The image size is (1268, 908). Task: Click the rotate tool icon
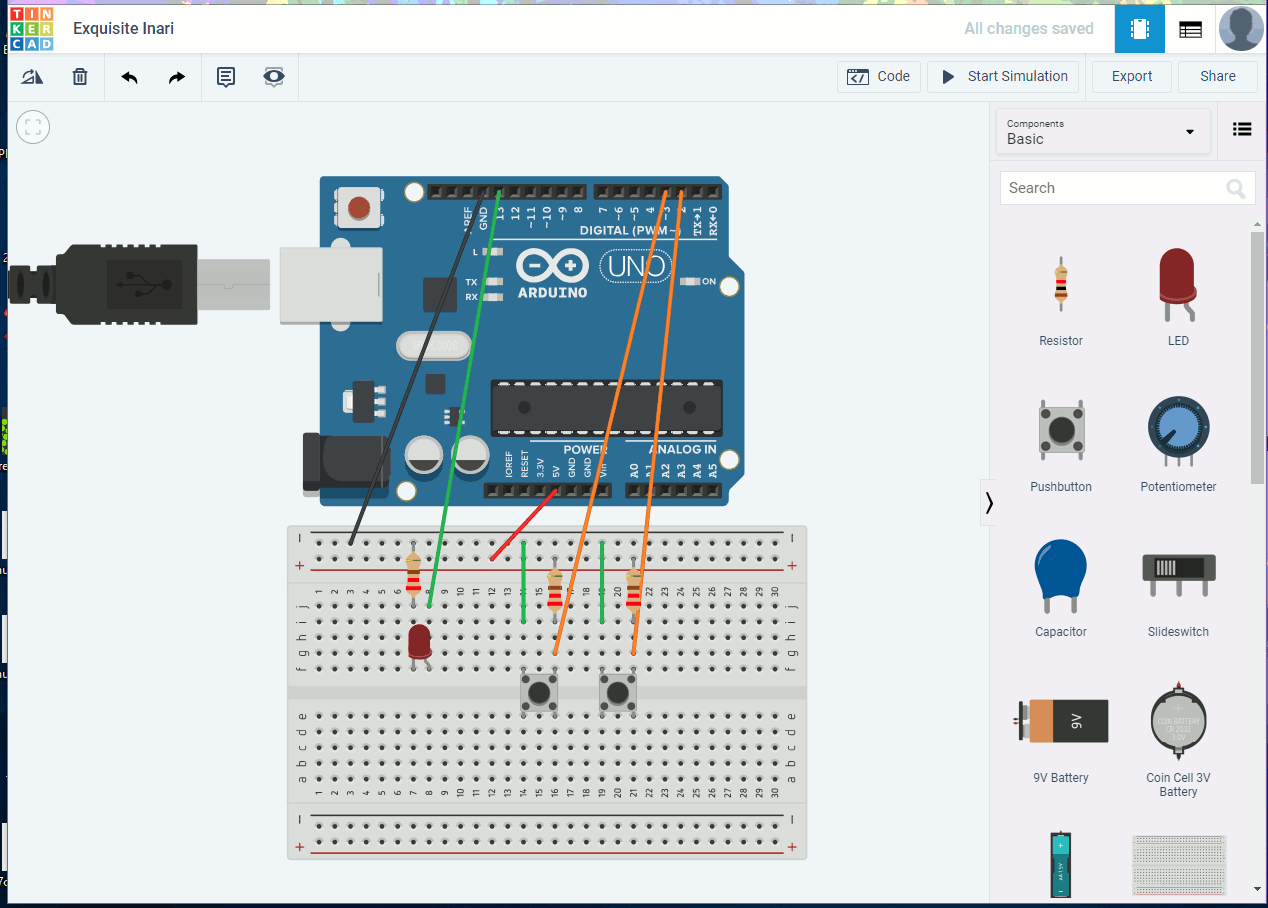point(32,77)
